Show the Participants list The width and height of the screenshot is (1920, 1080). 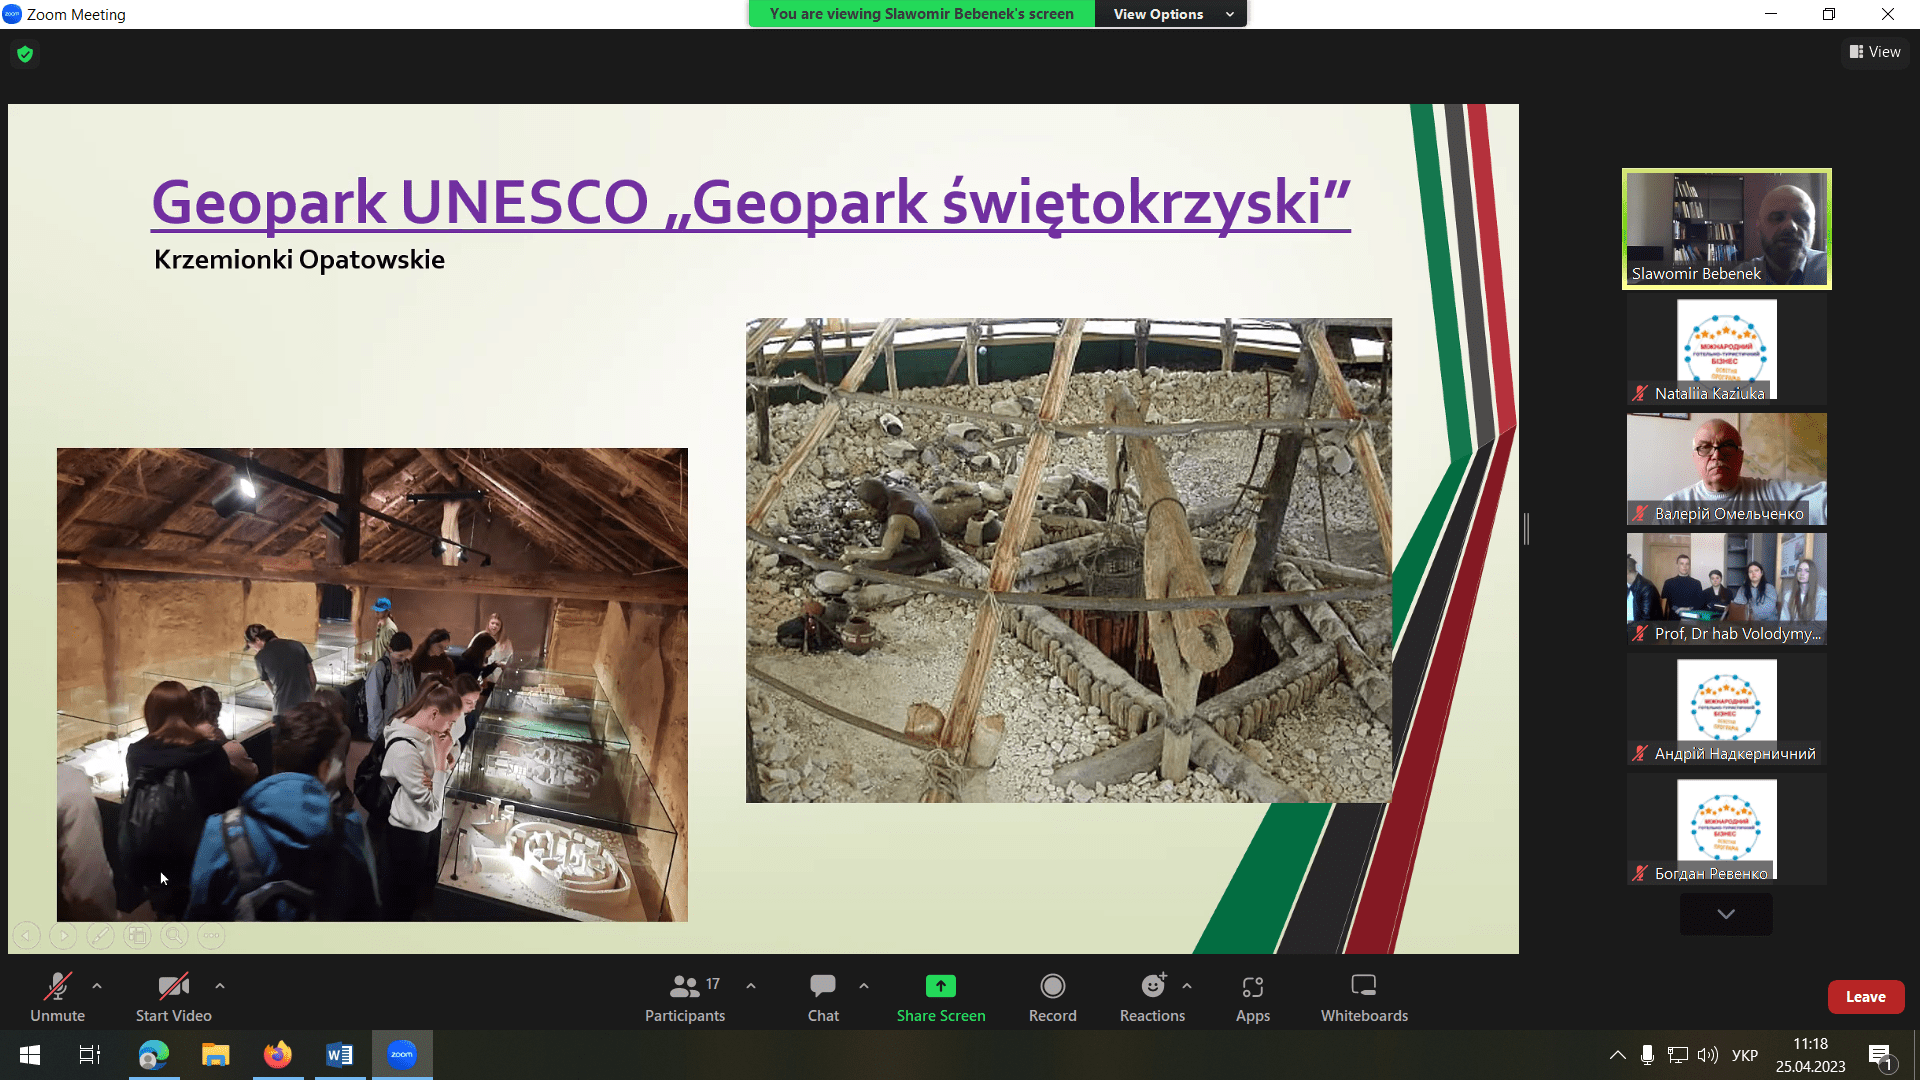click(685, 997)
